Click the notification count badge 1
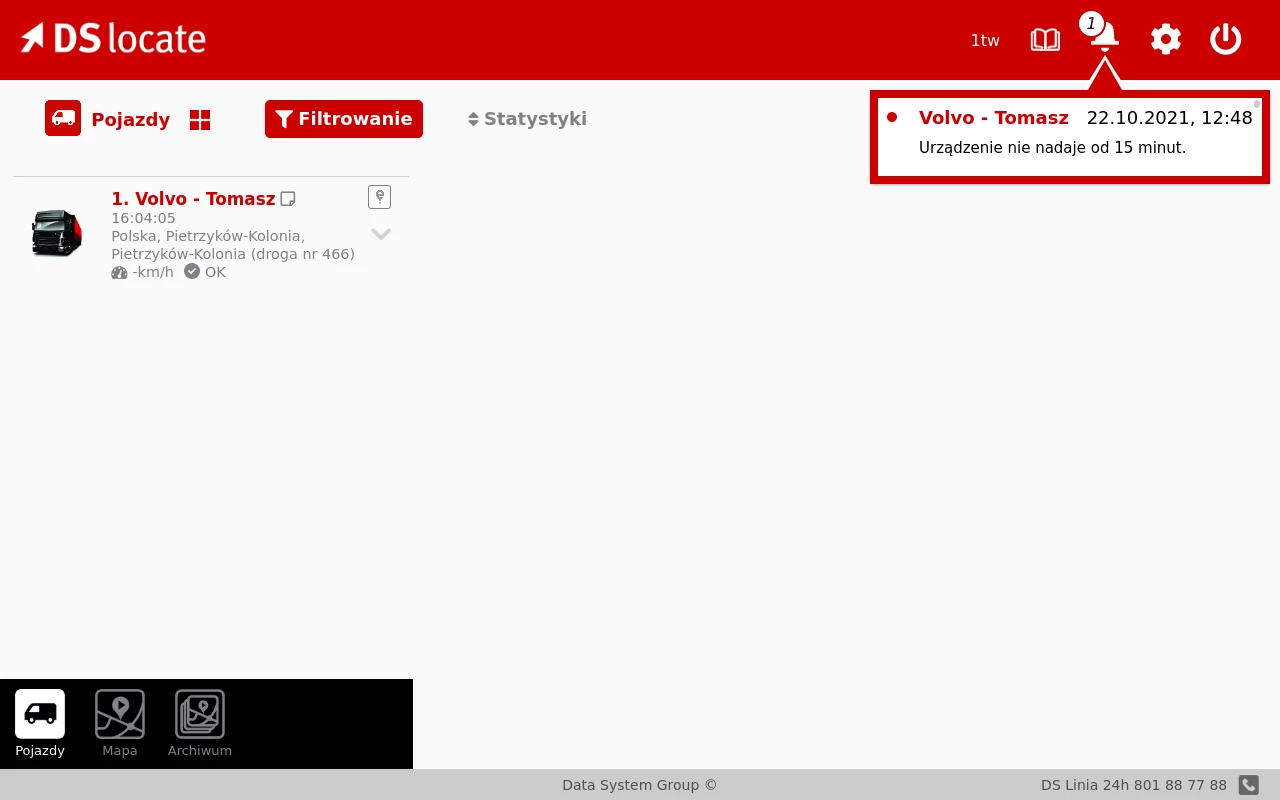This screenshot has width=1280, height=800. coord(1091,24)
